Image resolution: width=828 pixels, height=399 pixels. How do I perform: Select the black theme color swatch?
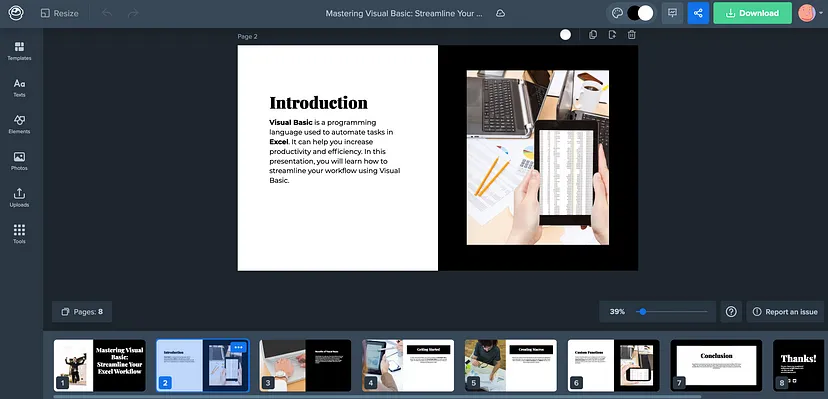point(634,13)
